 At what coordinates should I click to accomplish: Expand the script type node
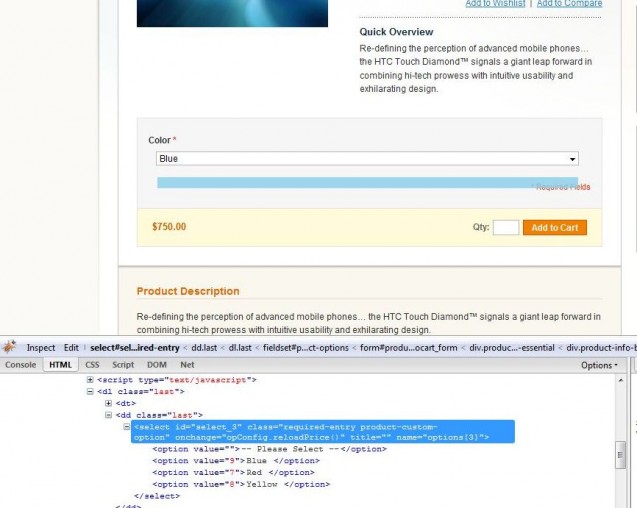pyautogui.click(x=90, y=380)
